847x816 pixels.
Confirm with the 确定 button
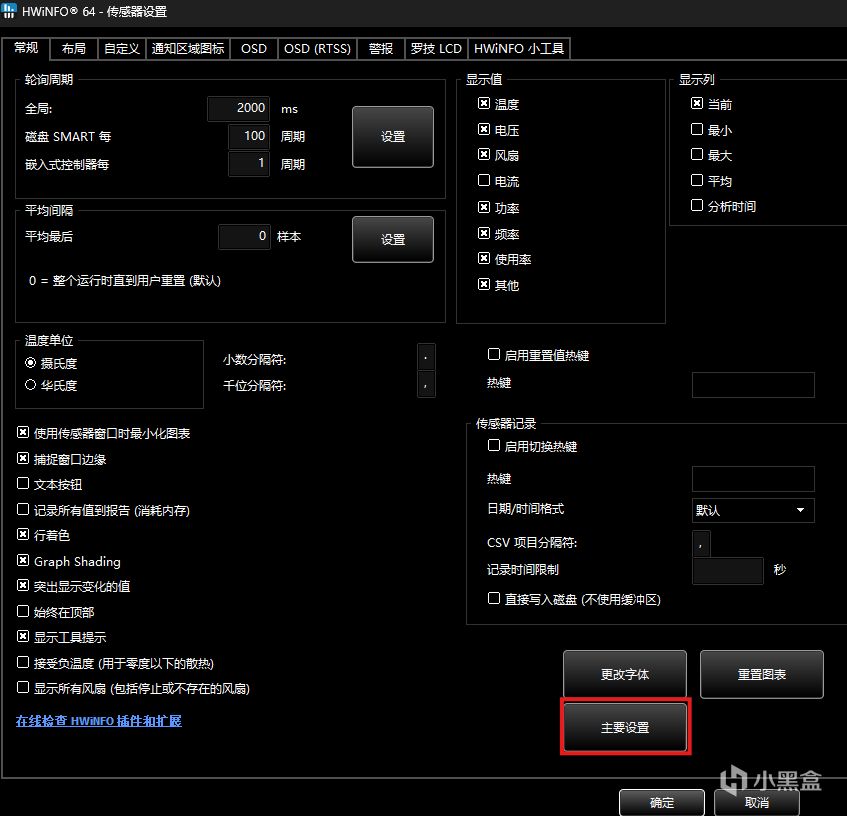[662, 802]
